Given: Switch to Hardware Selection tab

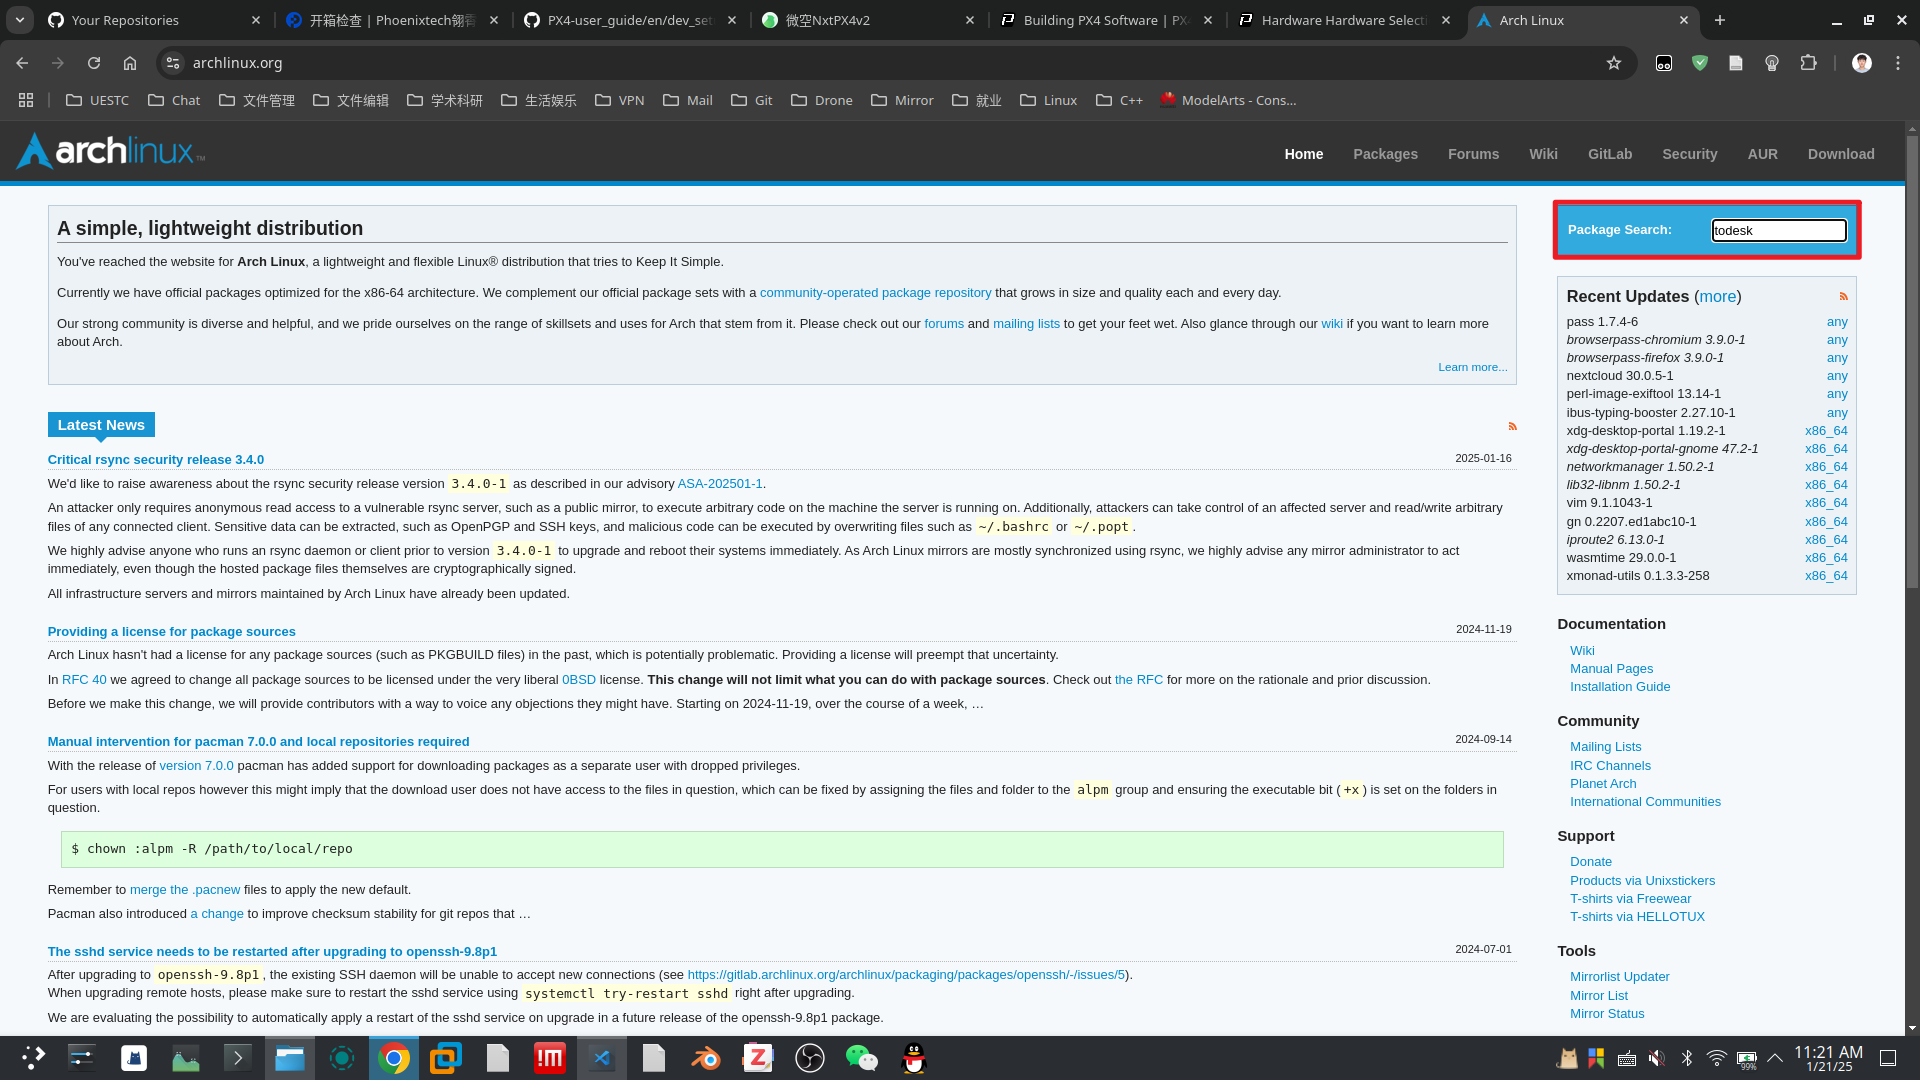Looking at the screenshot, I should pyautogui.click(x=1344, y=20).
